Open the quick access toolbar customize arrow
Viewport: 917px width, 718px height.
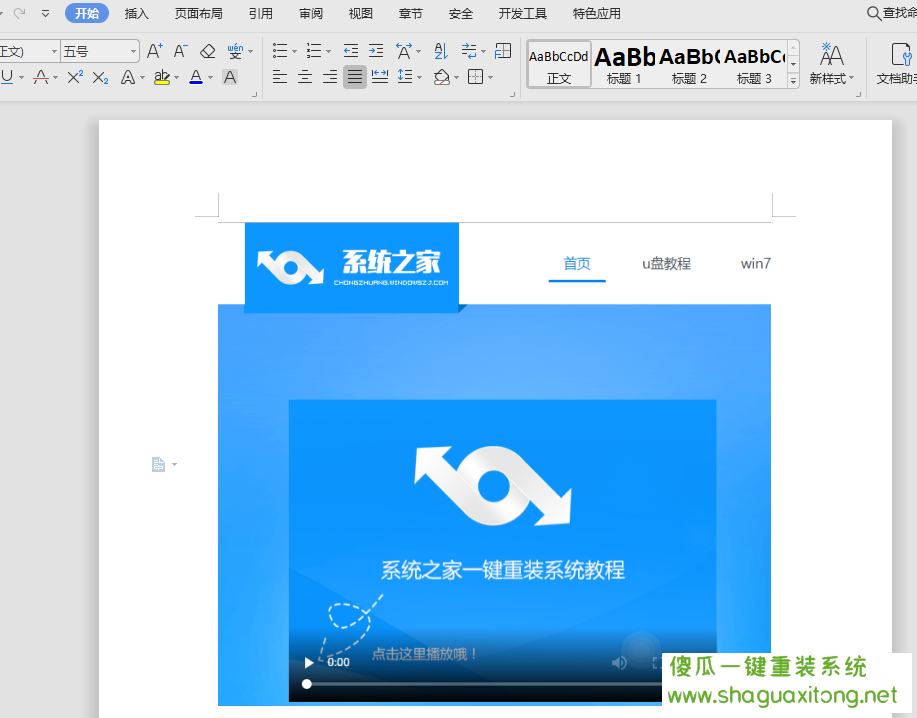pos(45,13)
